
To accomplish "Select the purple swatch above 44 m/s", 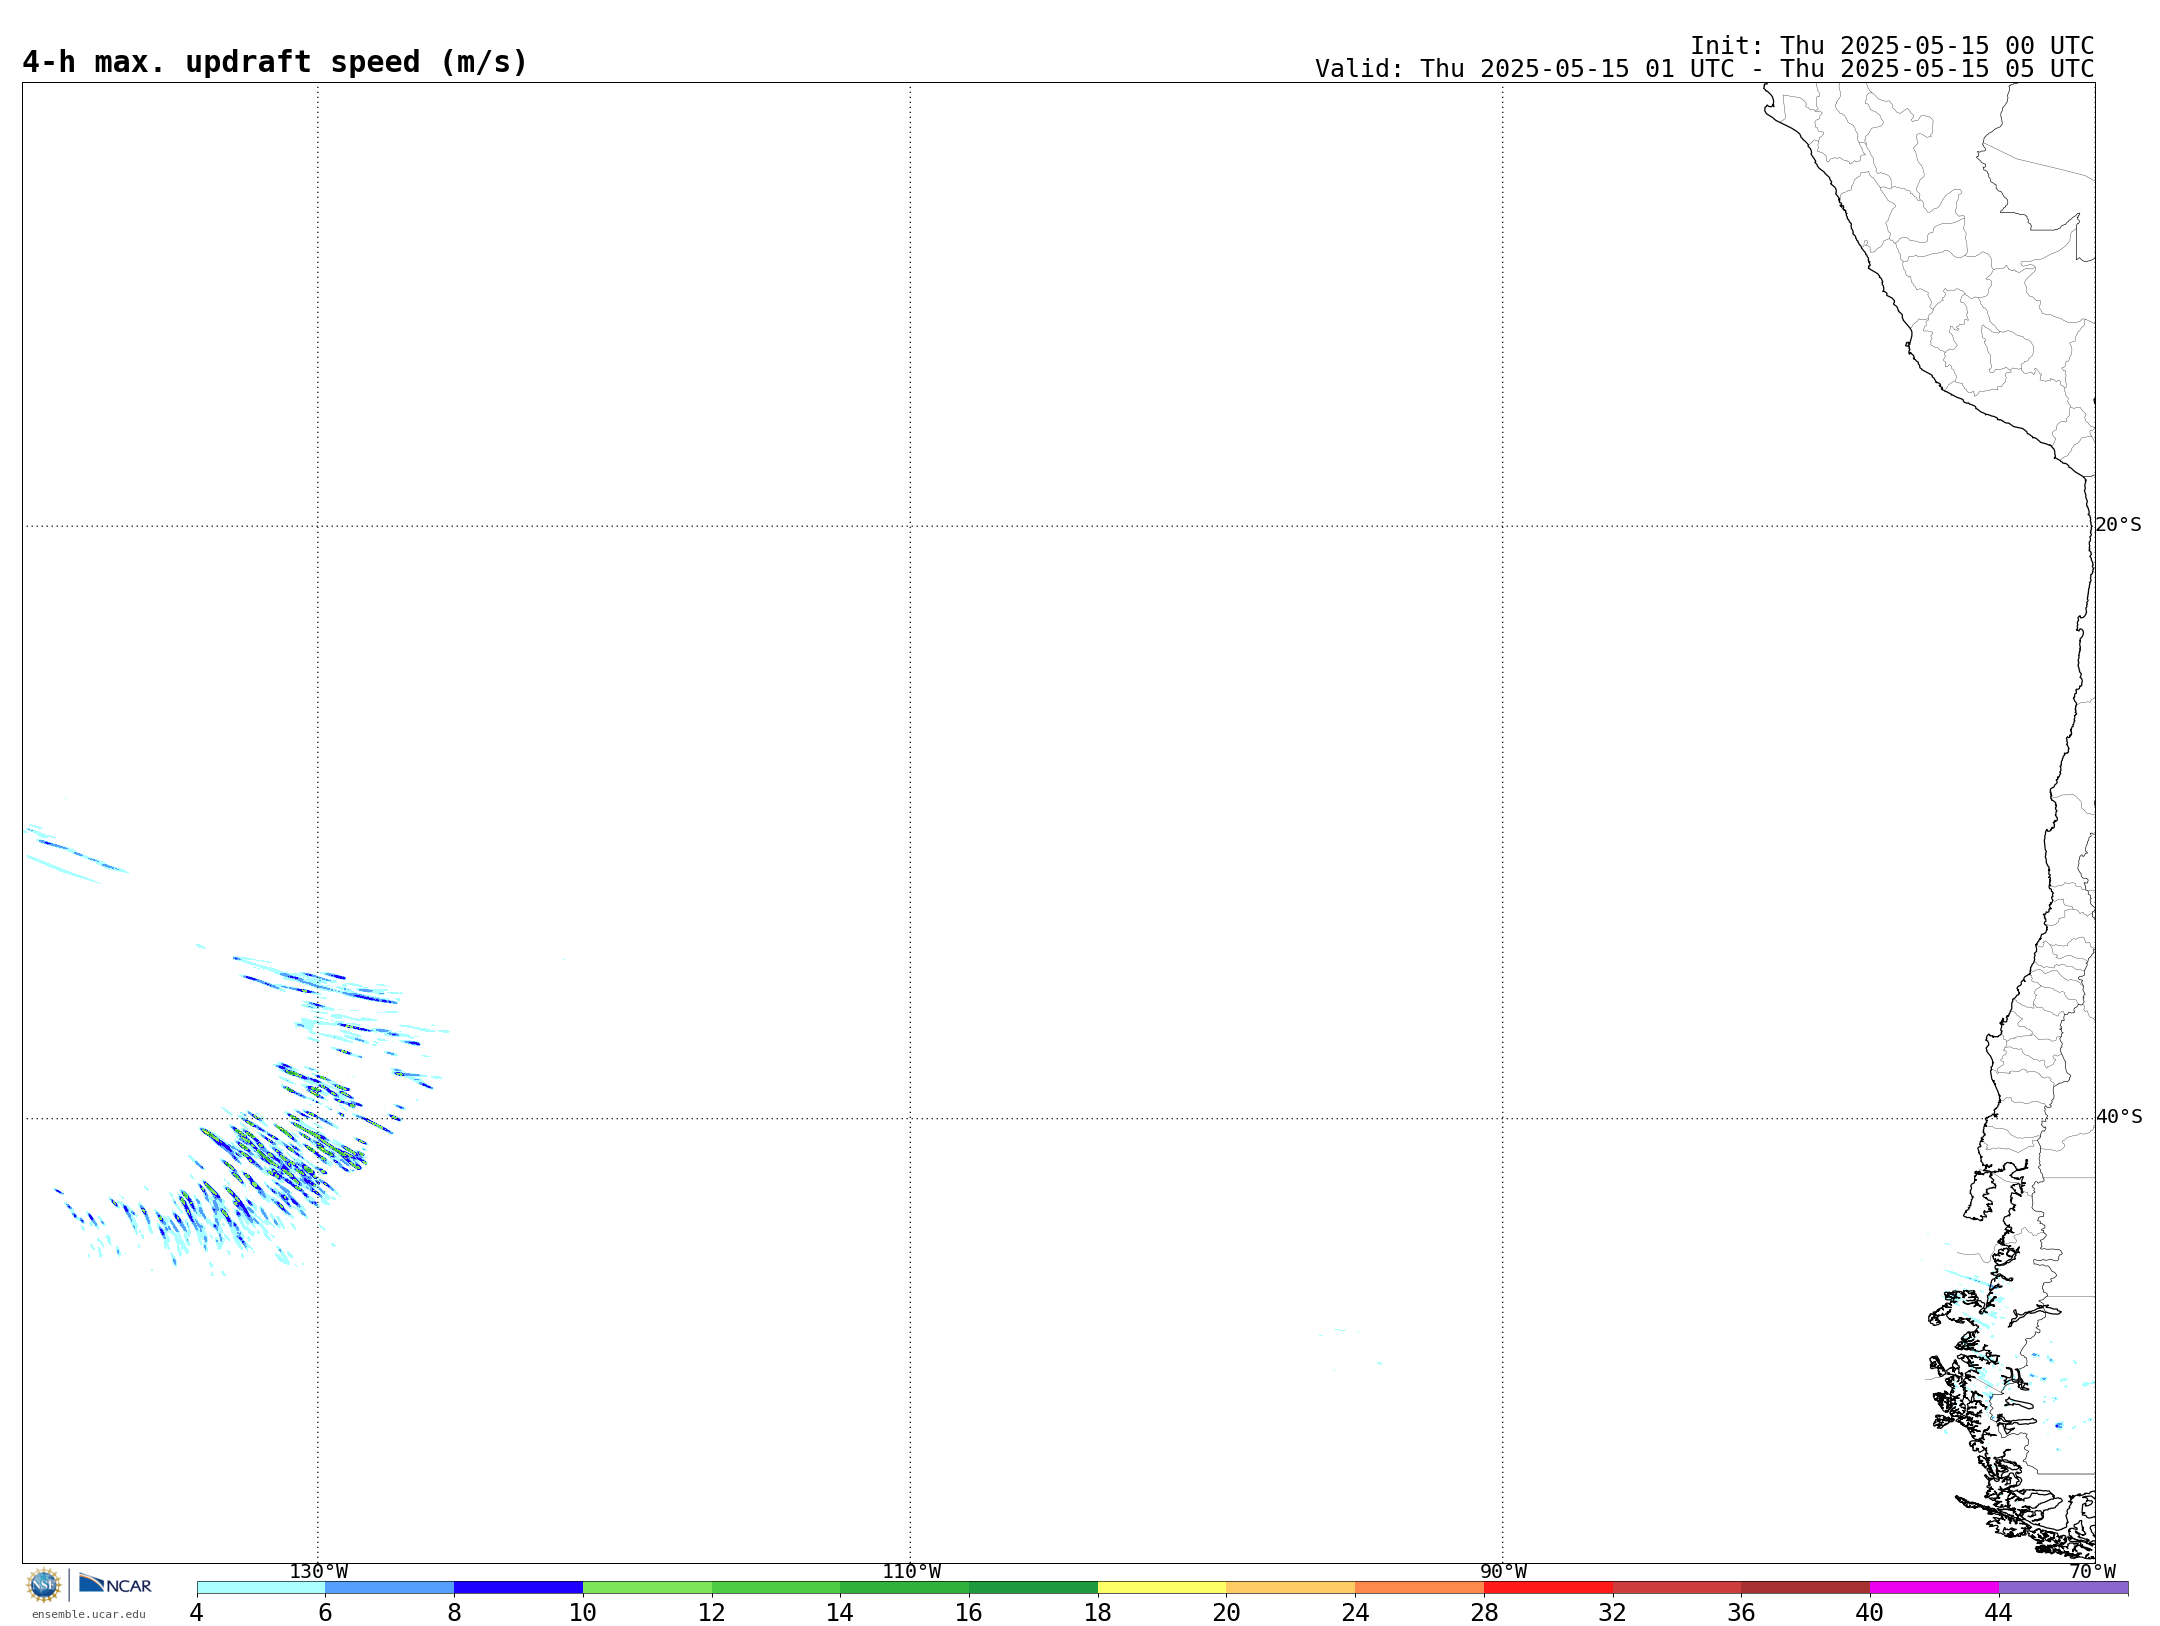I will (2064, 1588).
